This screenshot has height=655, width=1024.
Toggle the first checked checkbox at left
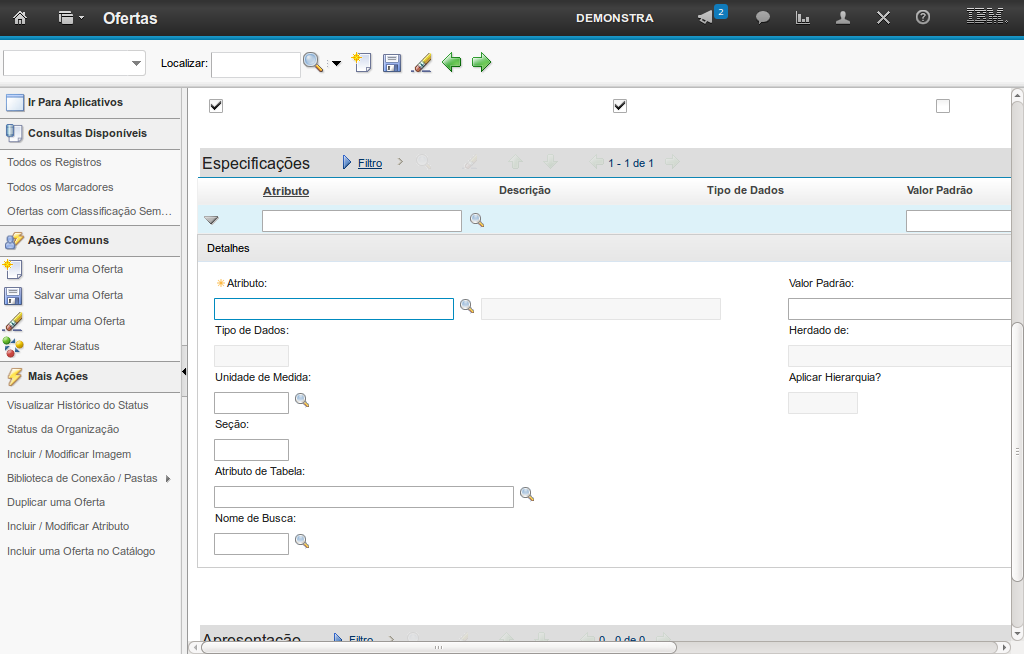pos(216,106)
